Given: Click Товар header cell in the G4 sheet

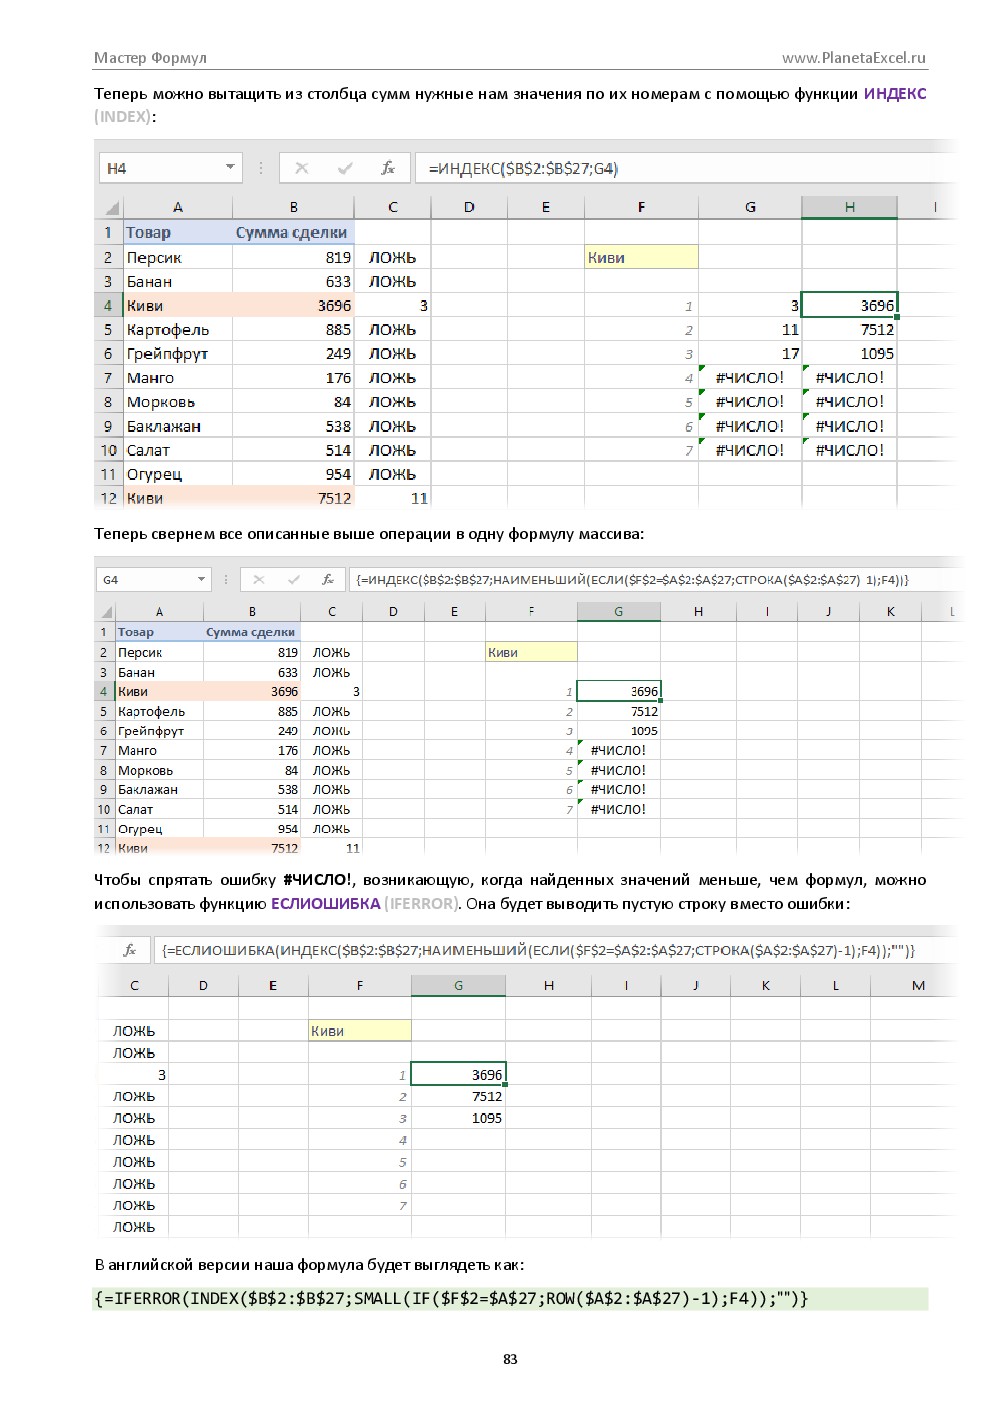Looking at the screenshot, I should pyautogui.click(x=159, y=632).
